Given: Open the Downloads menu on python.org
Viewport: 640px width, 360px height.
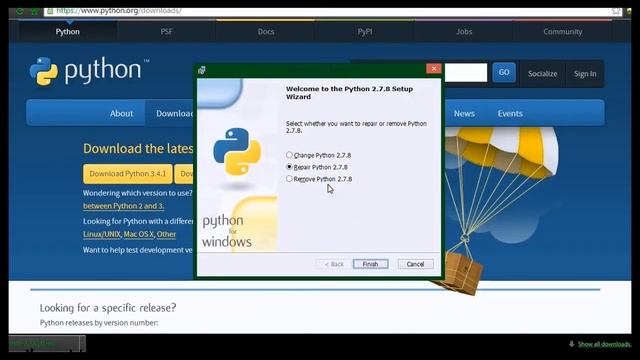Looking at the screenshot, I should coord(174,113).
